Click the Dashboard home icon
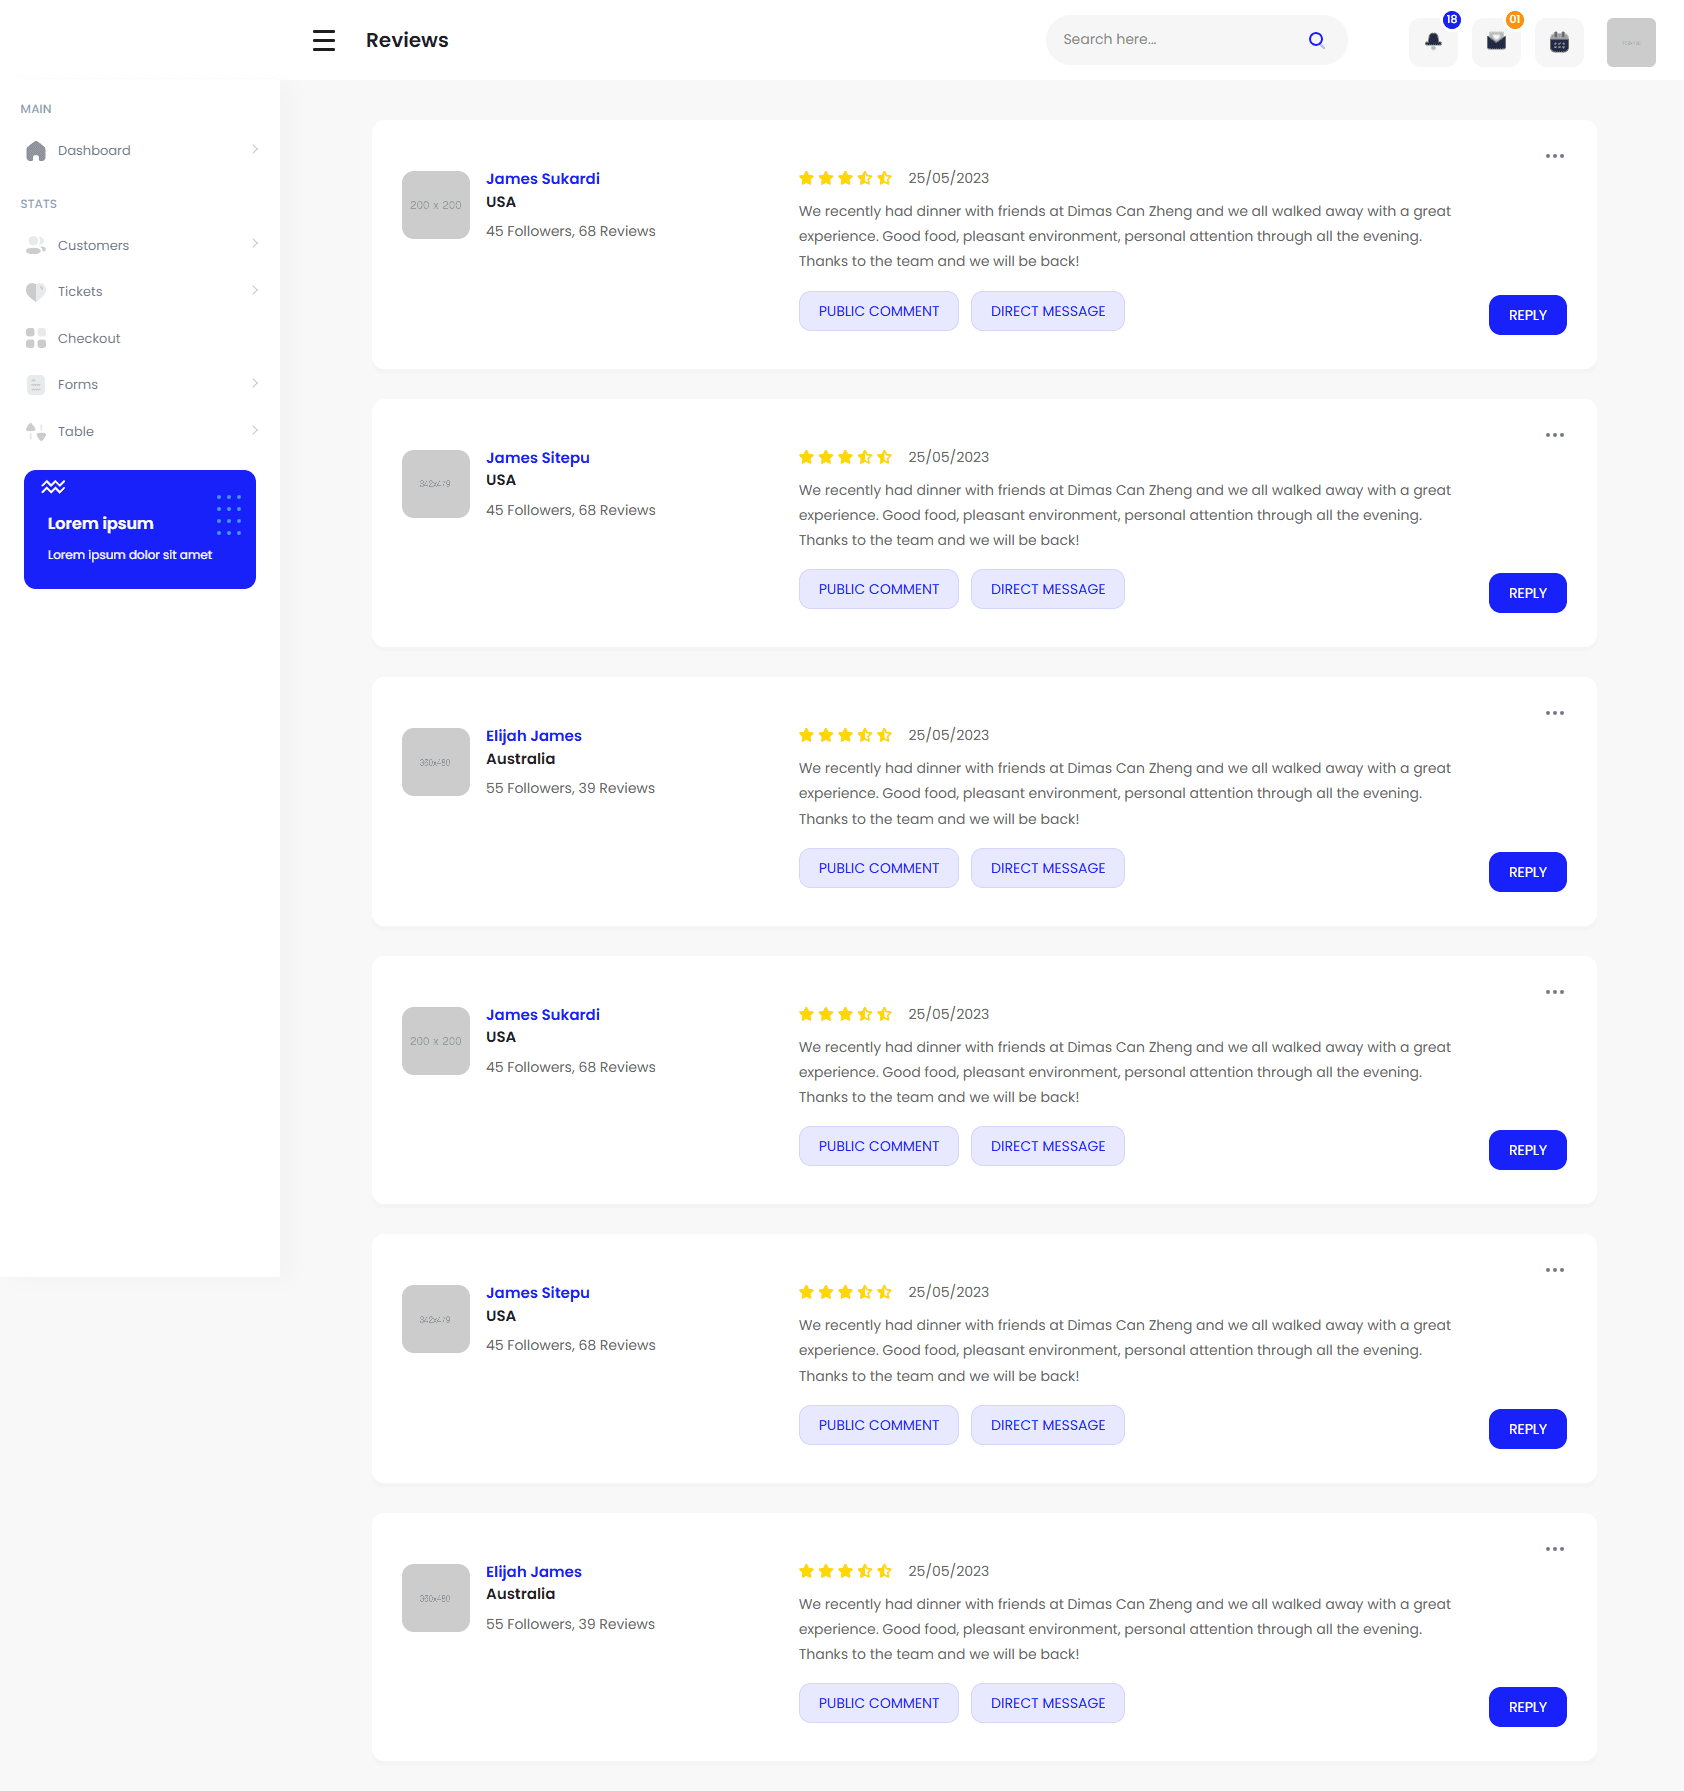 (x=36, y=150)
